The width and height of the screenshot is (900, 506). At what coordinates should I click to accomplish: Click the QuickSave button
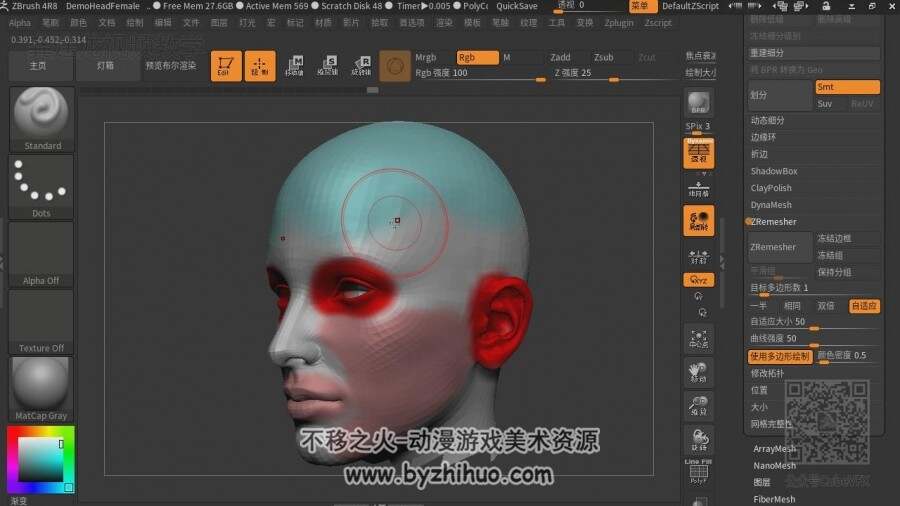tap(517, 6)
